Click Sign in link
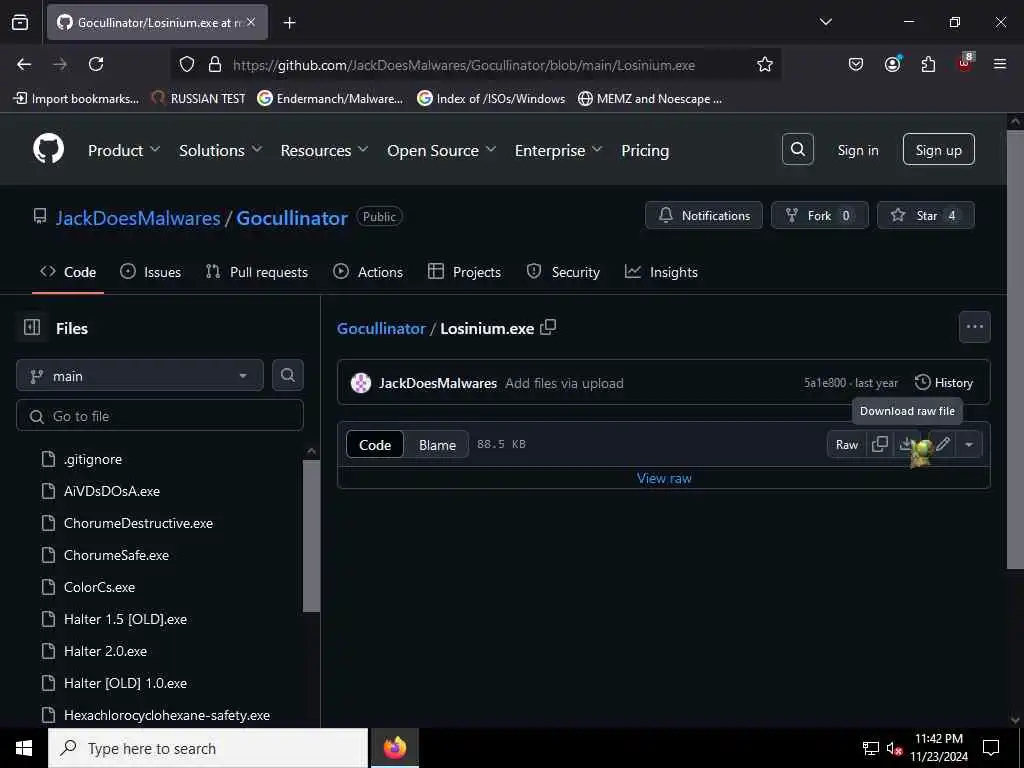This screenshot has height=768, width=1024. (x=857, y=150)
